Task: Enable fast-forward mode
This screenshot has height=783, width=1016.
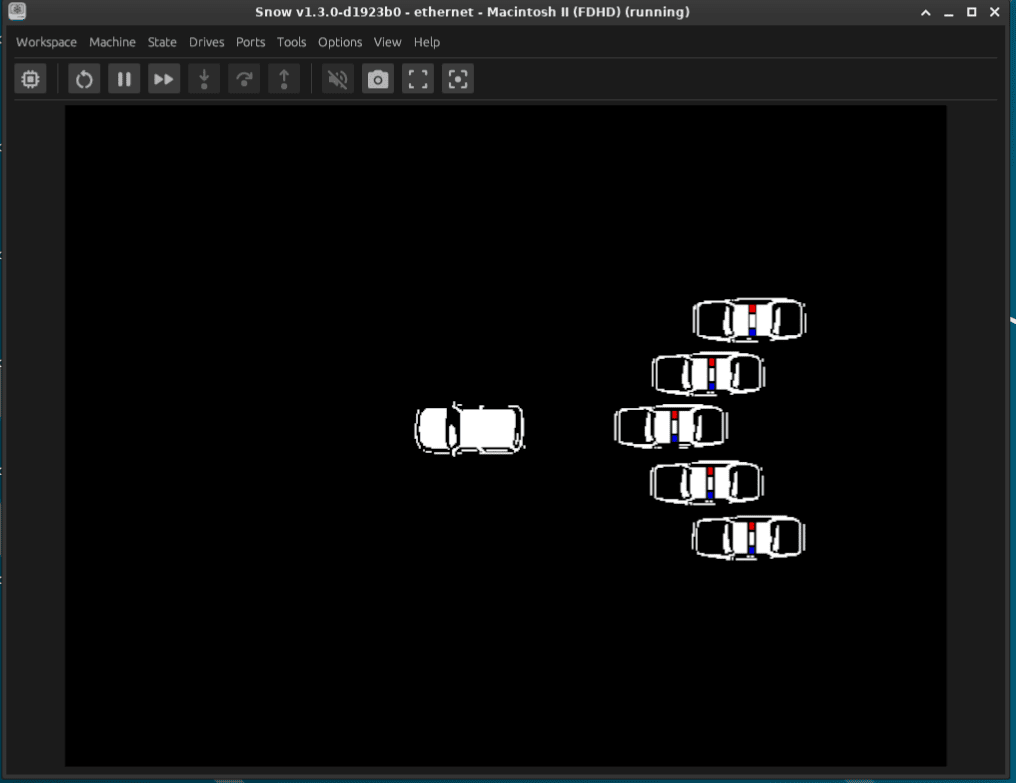Action: coord(164,79)
